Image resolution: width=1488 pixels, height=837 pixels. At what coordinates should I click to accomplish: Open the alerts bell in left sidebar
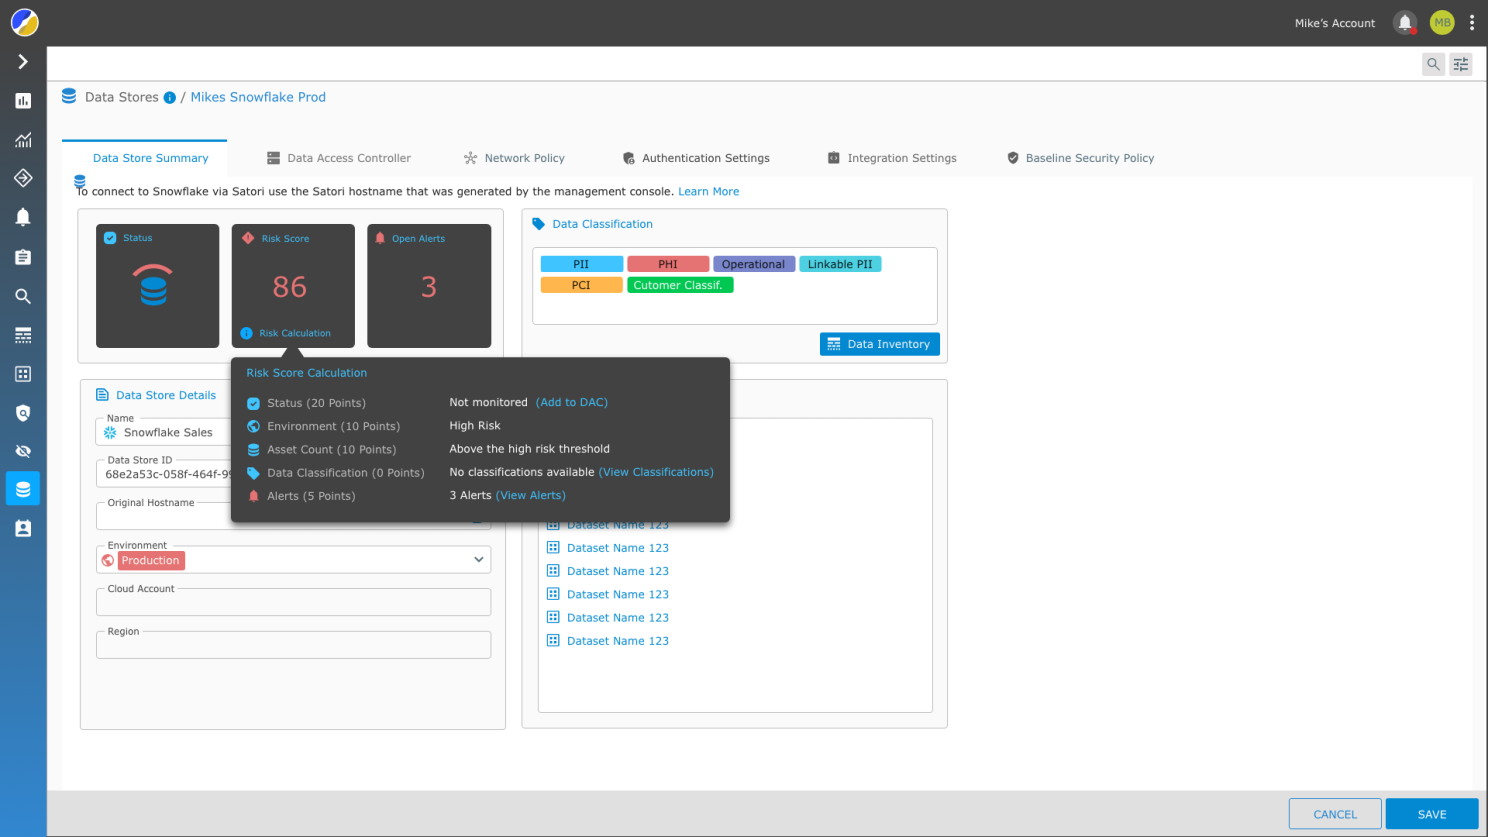[23, 217]
